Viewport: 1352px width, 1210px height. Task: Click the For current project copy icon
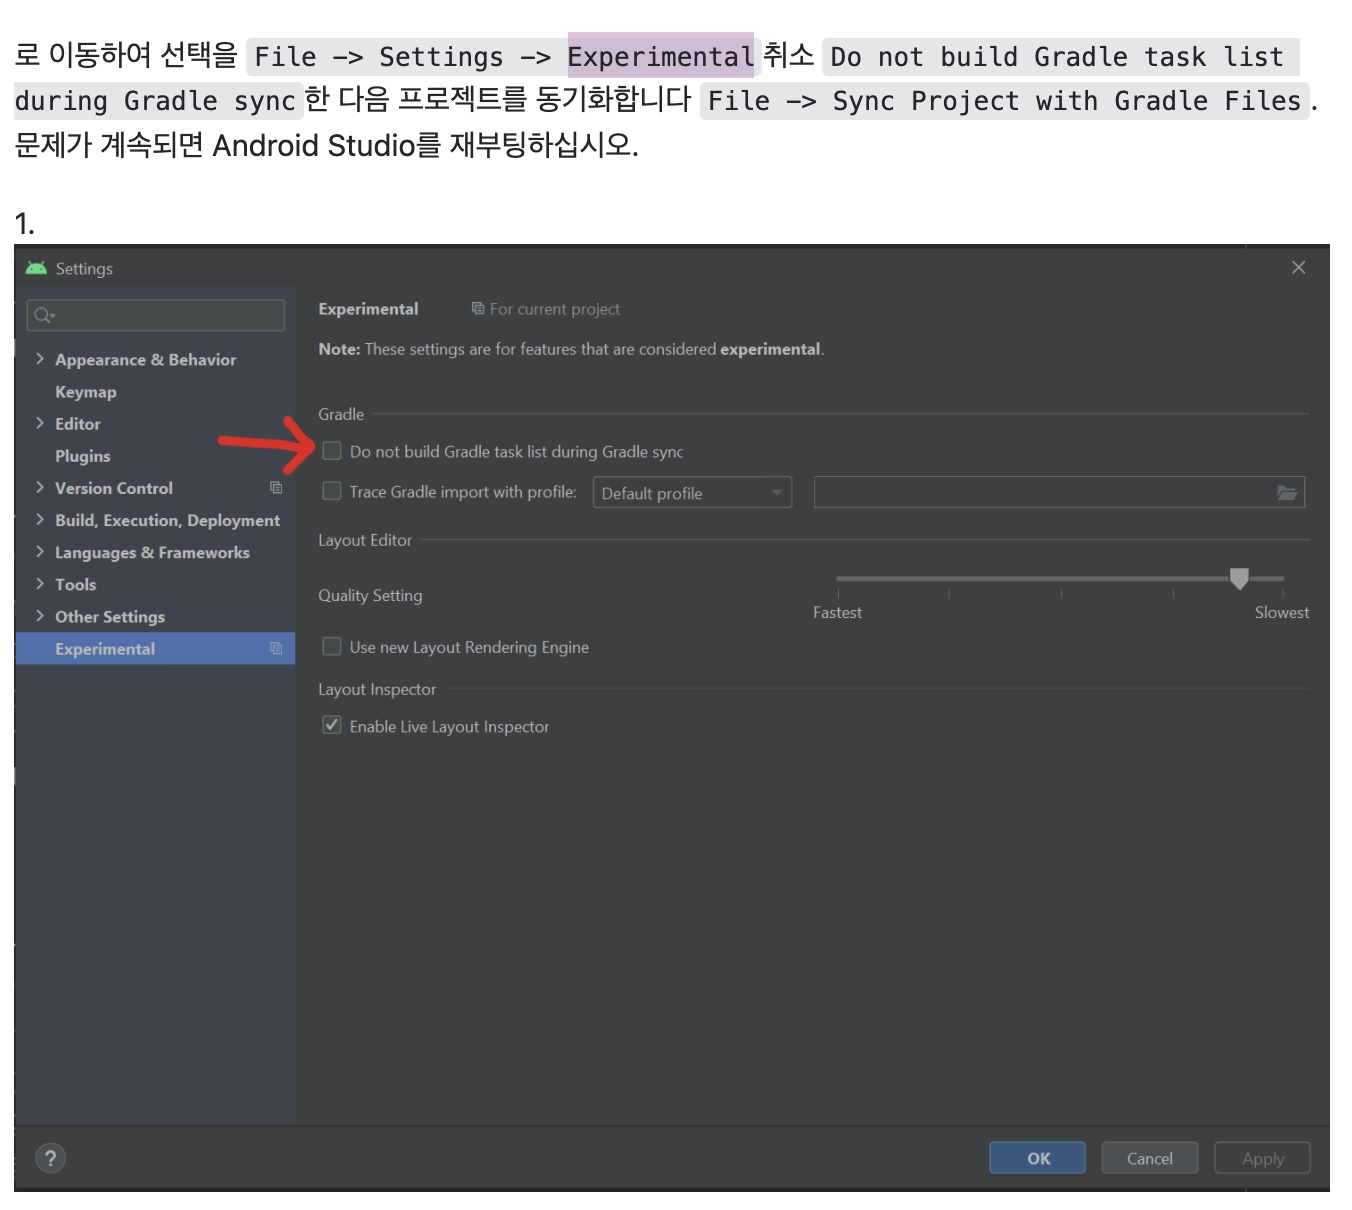coord(478,309)
